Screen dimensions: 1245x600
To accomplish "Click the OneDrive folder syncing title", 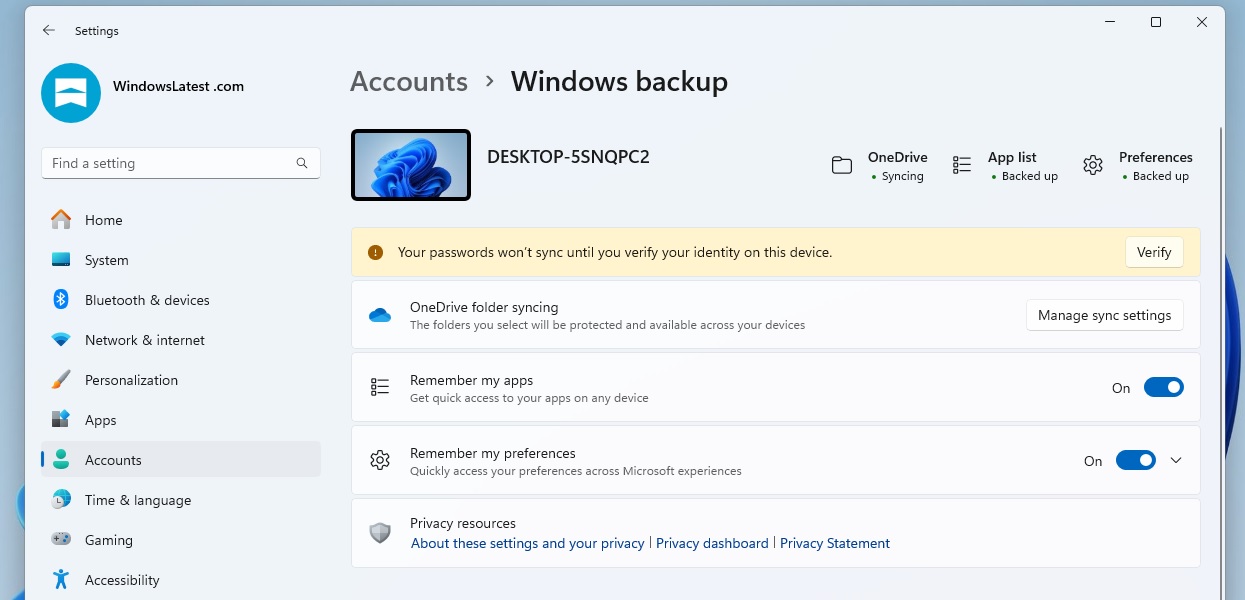I will pyautogui.click(x=484, y=307).
